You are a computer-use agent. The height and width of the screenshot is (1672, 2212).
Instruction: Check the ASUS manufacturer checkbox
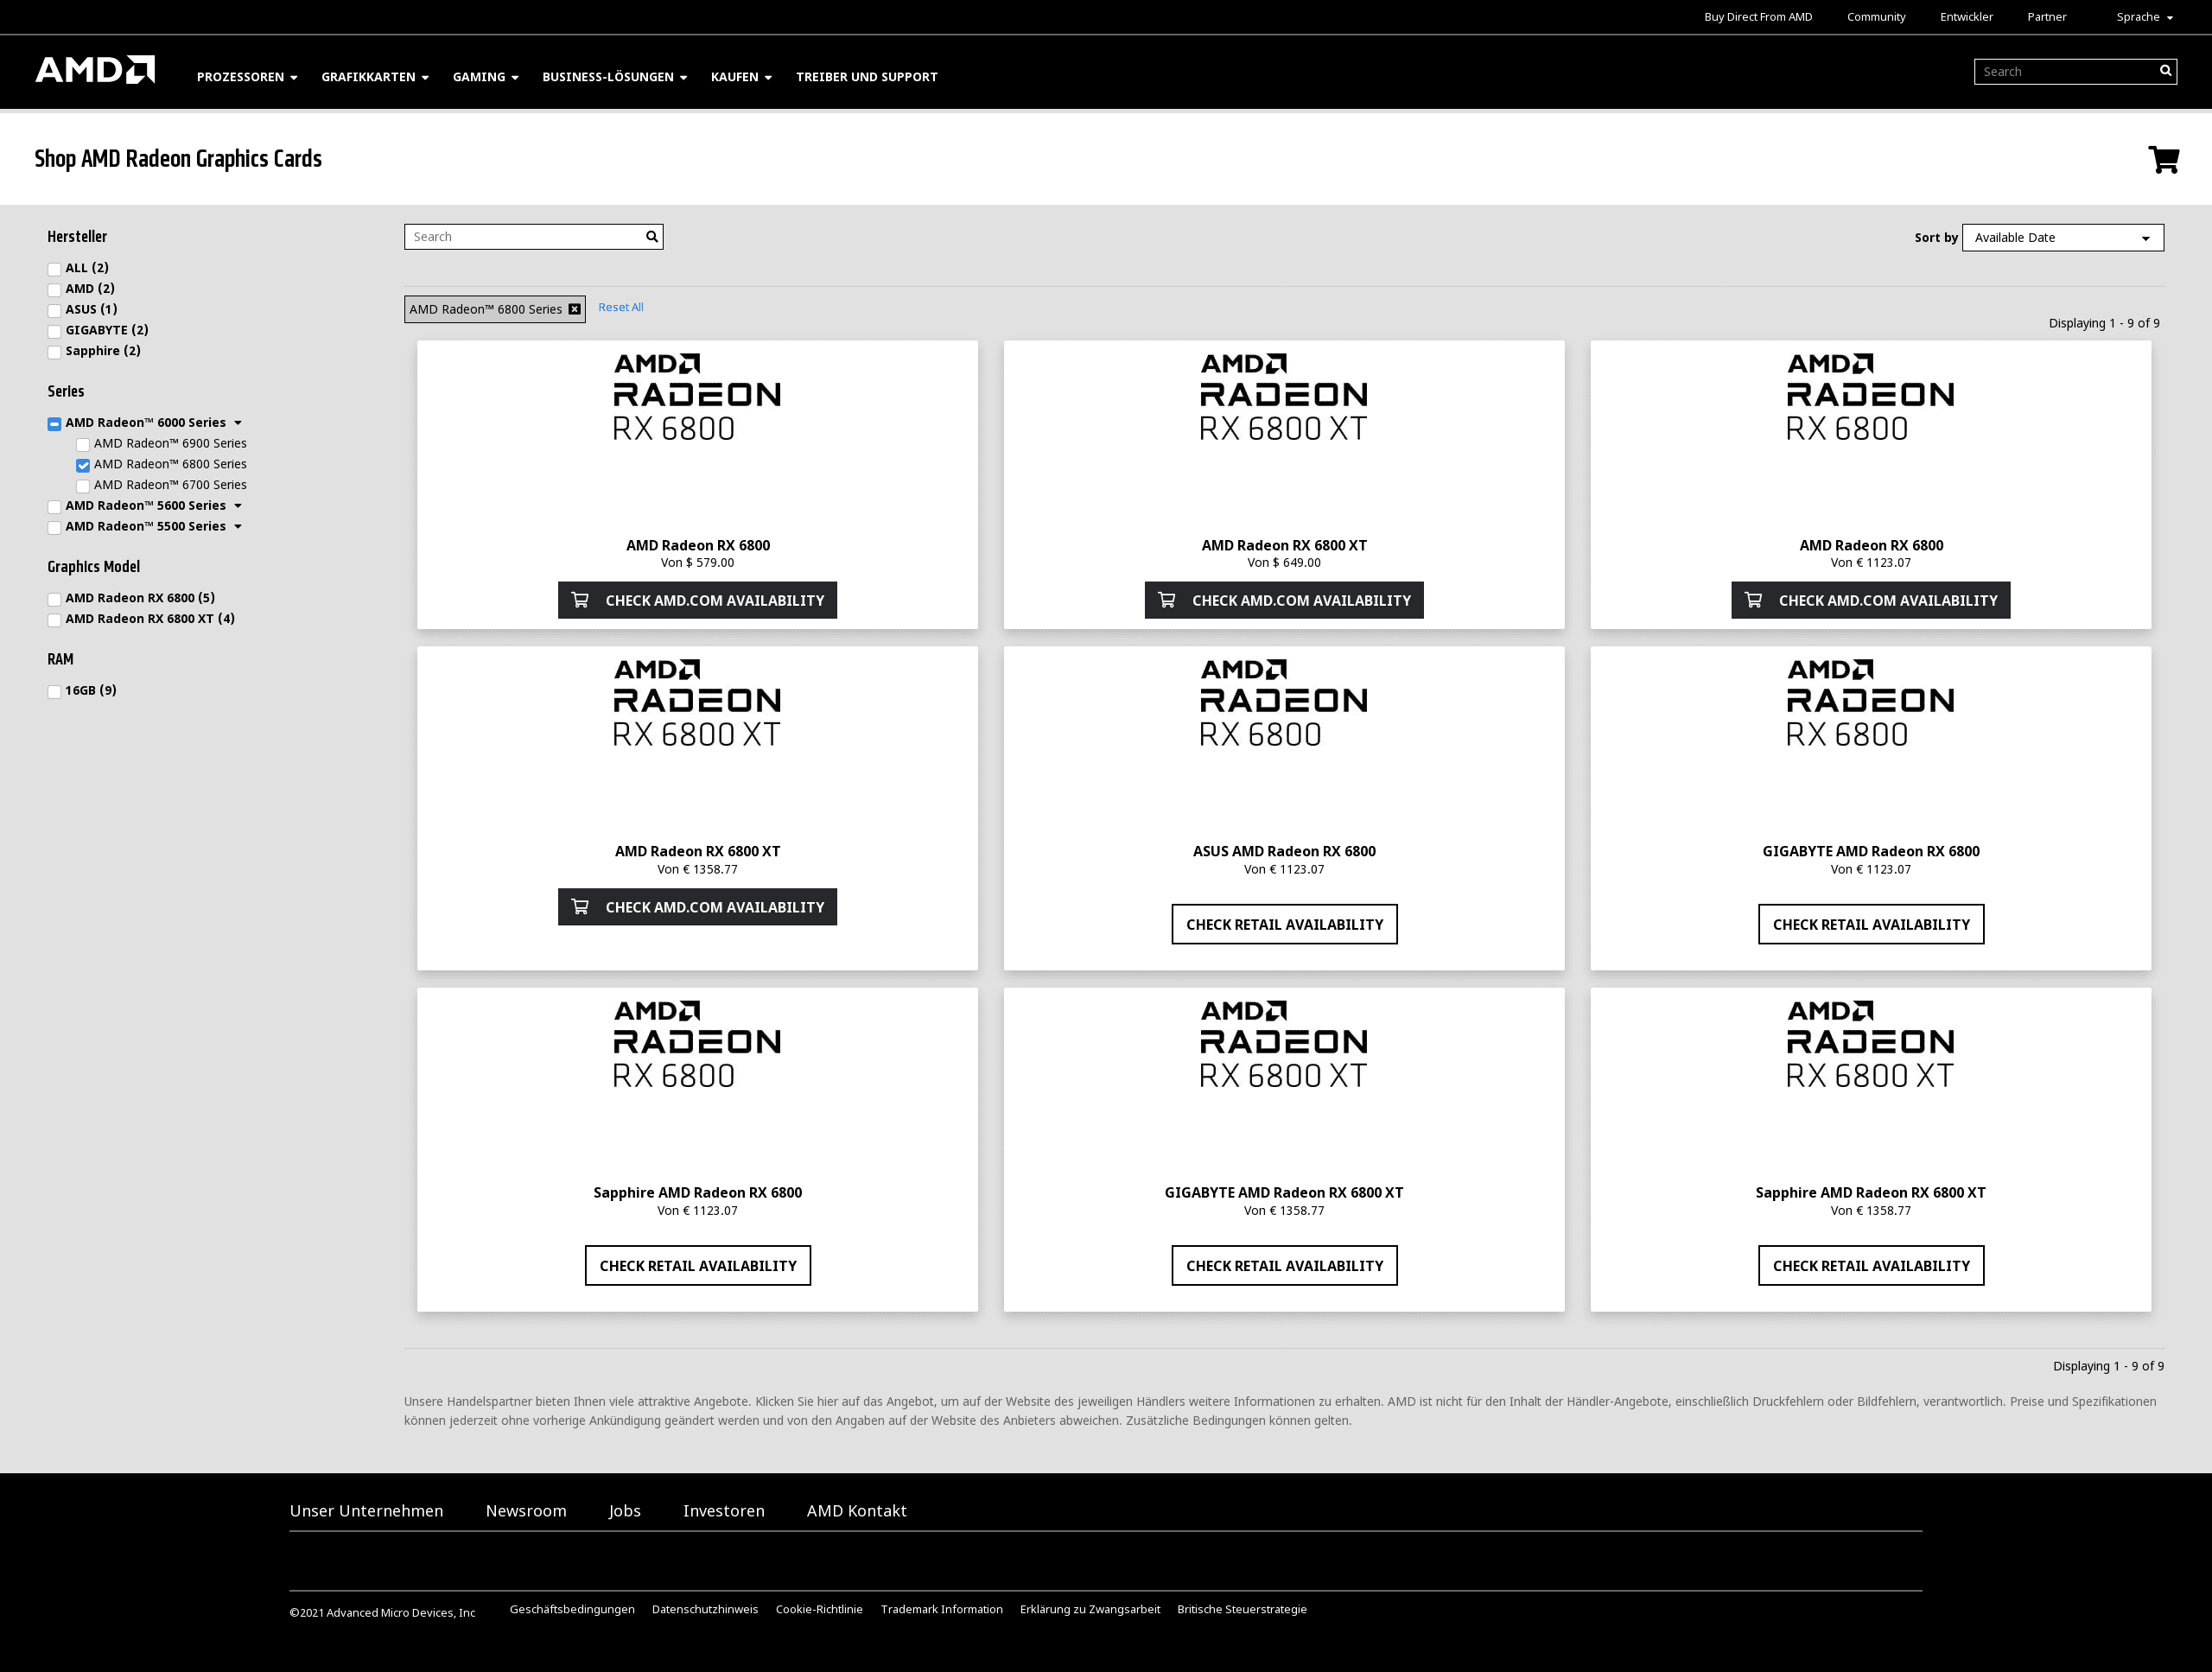coord(55,311)
